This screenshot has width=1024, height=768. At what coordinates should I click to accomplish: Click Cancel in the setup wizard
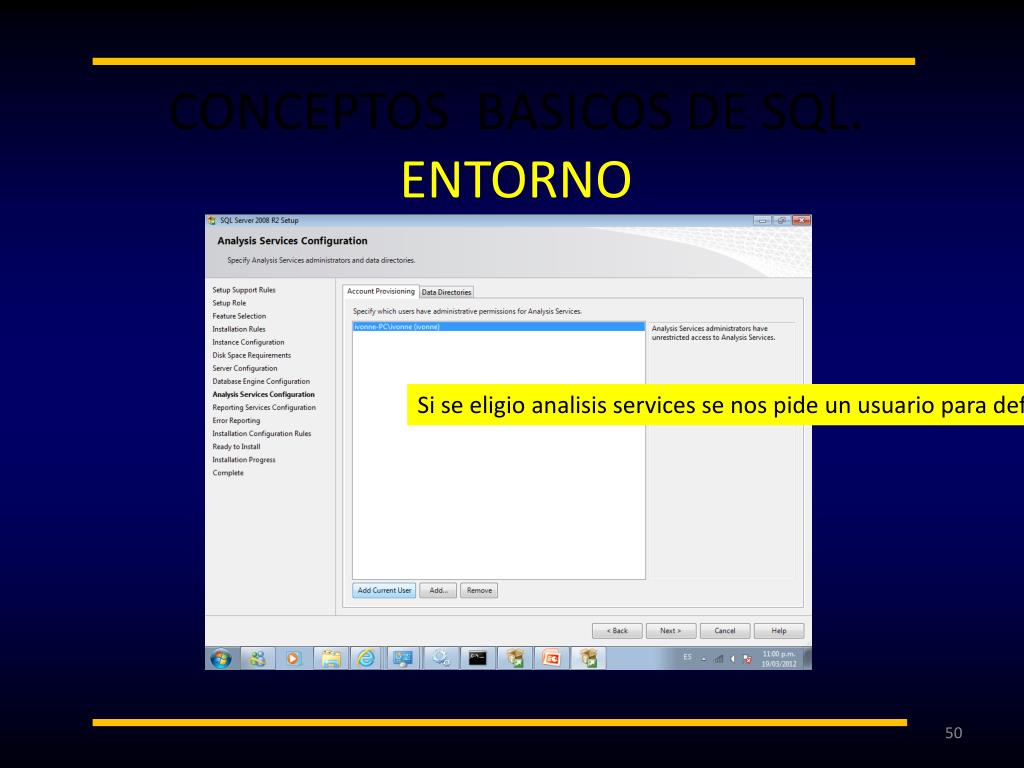[725, 631]
